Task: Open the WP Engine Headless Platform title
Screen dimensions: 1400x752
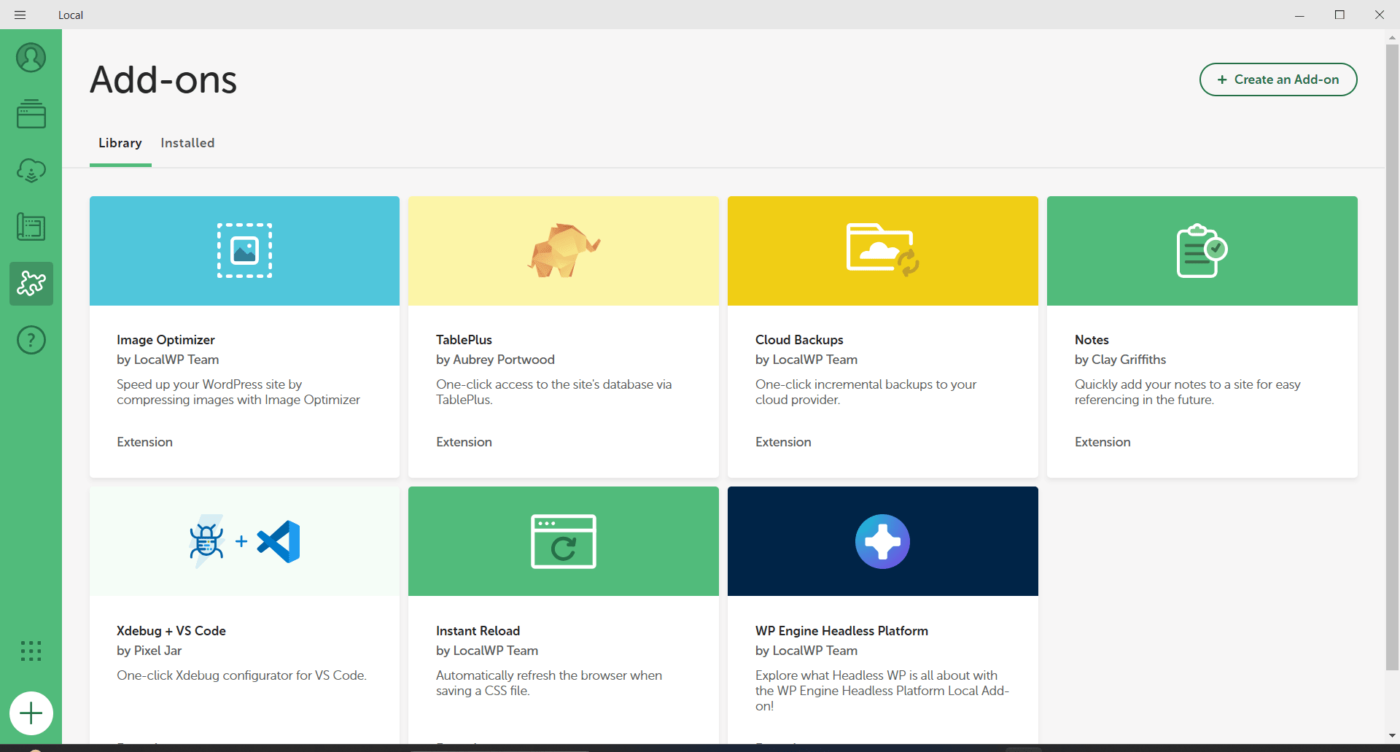Action: pyautogui.click(x=842, y=631)
